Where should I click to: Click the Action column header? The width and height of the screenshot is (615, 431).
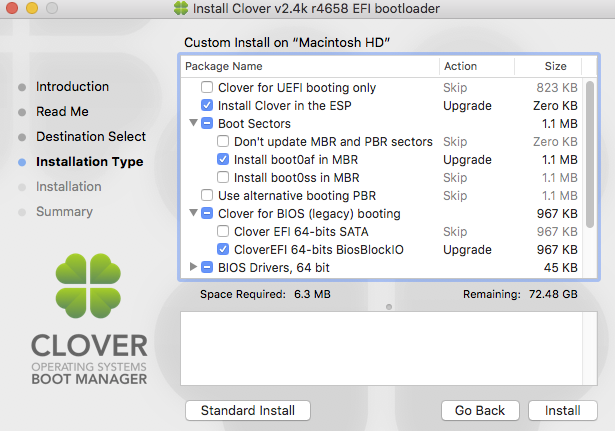click(x=477, y=66)
